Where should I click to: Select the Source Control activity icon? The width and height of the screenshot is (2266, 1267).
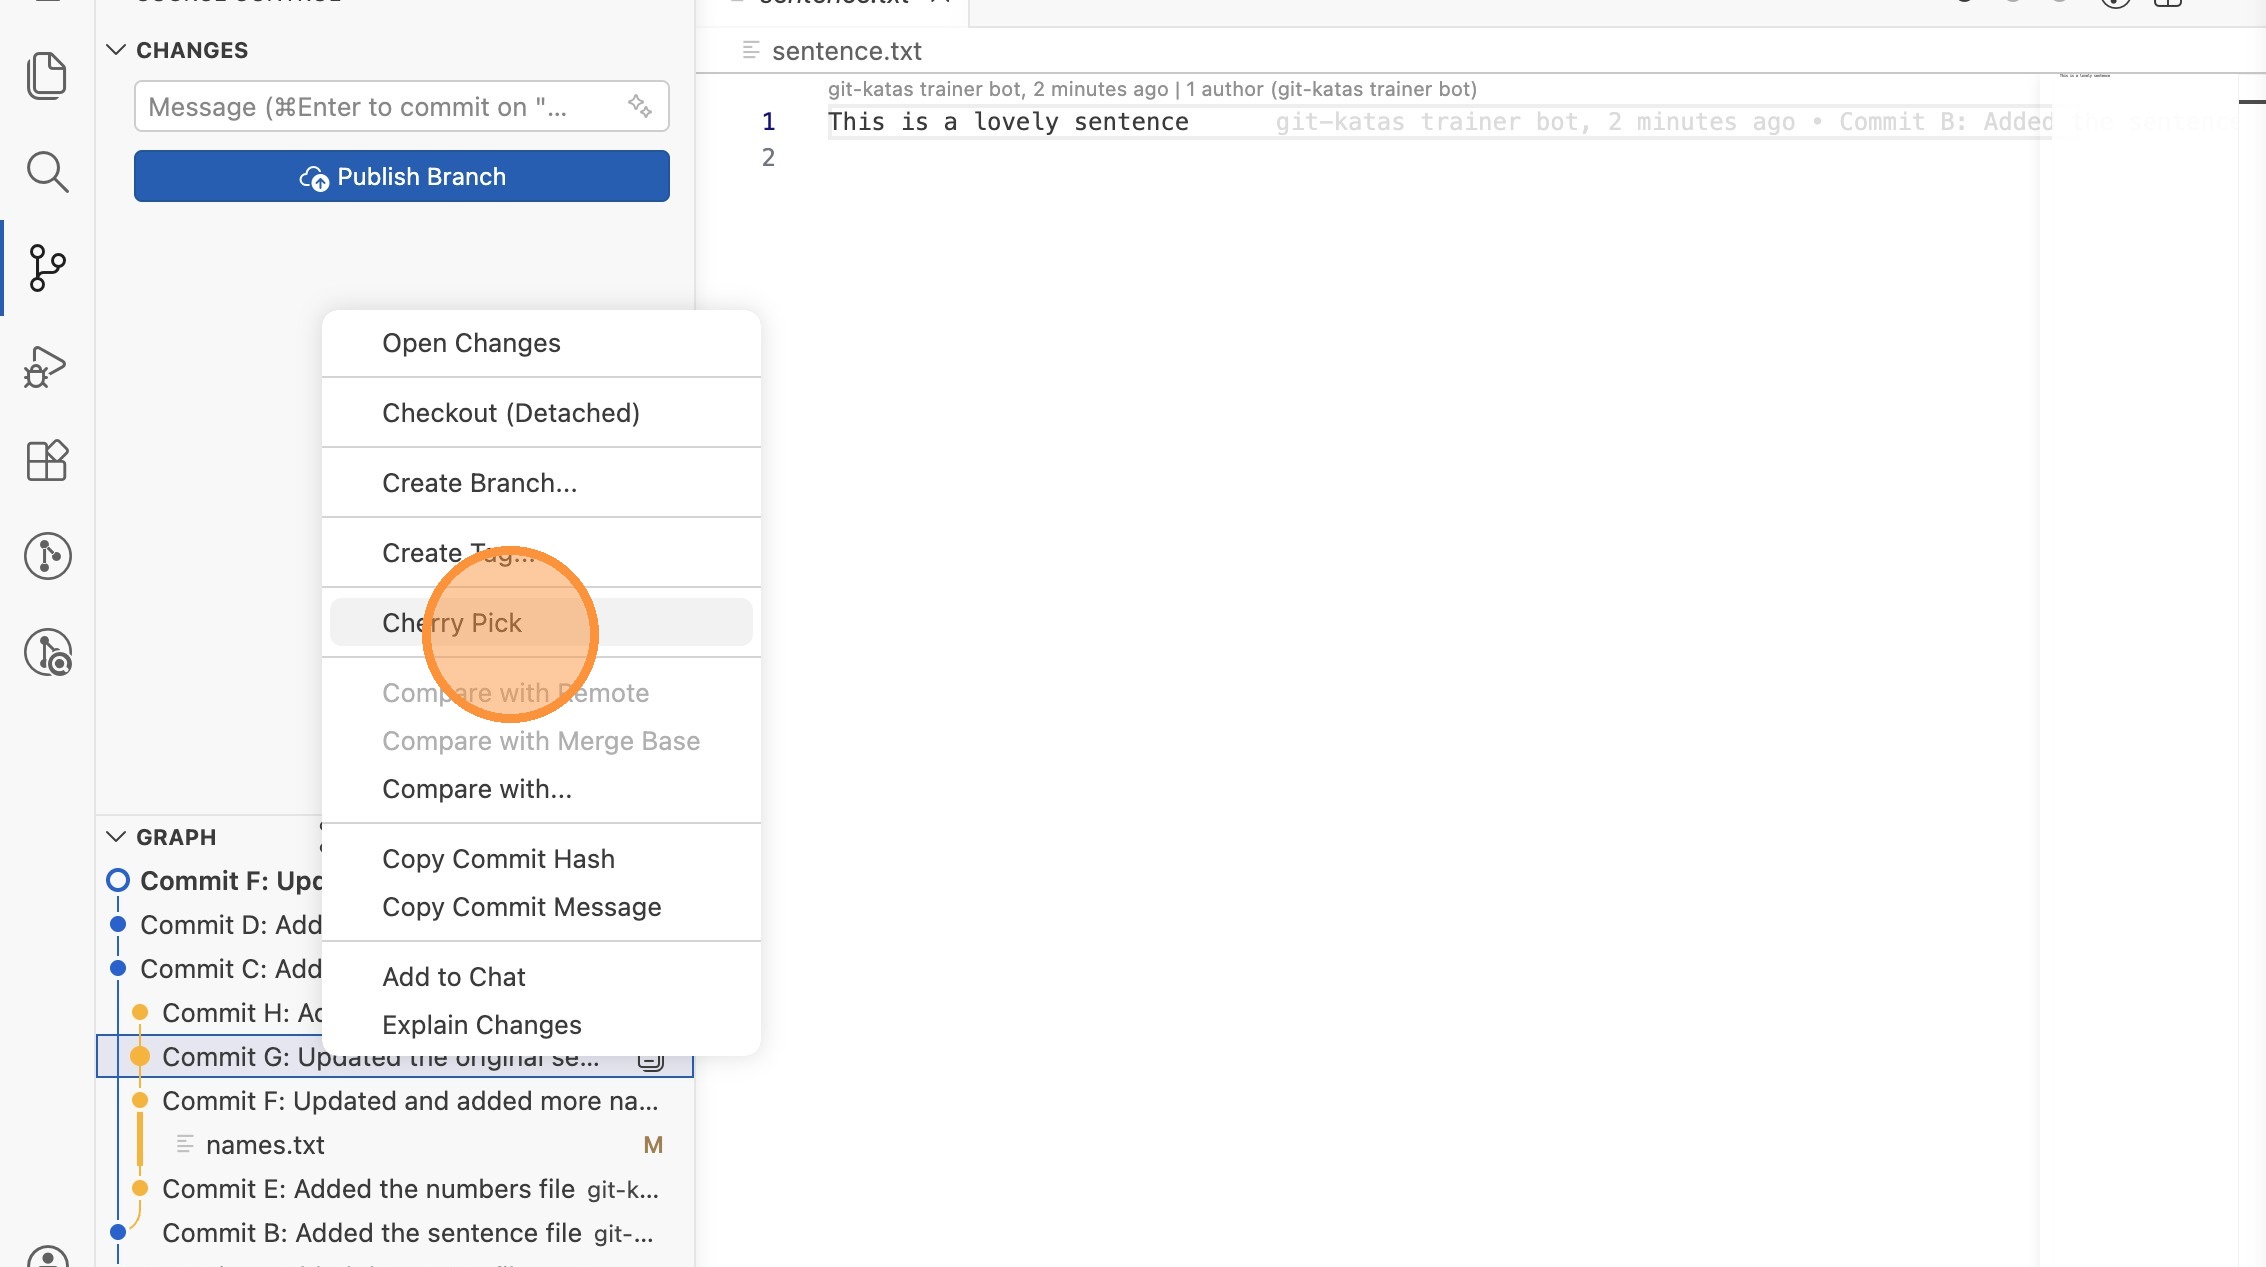46,268
